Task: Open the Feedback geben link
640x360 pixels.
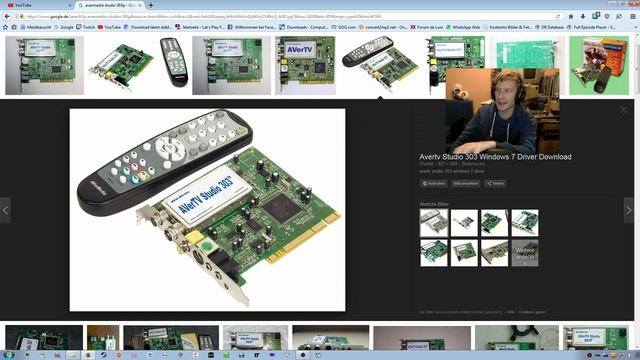Action: tap(532, 312)
